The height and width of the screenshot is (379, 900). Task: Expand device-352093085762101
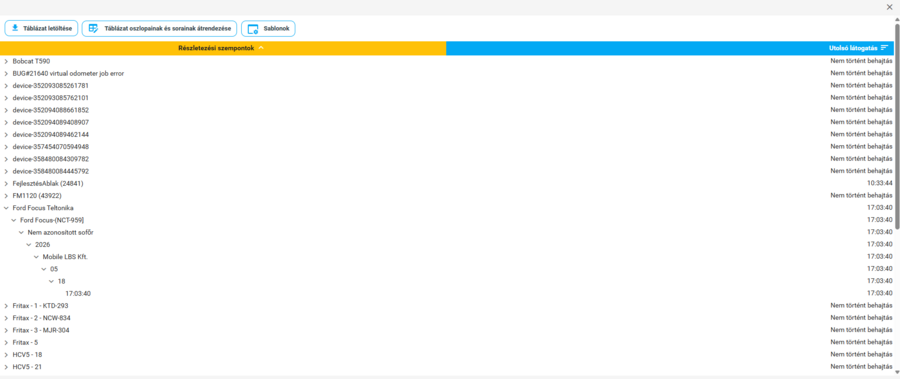click(x=6, y=98)
